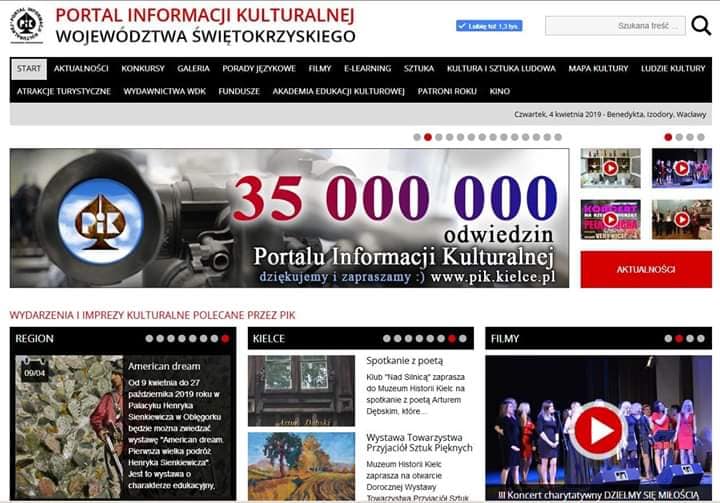Open AKADEMIA EDUKACJI KULTUROWEJ menu item
Image resolution: width=720 pixels, height=503 pixels.
point(338,91)
